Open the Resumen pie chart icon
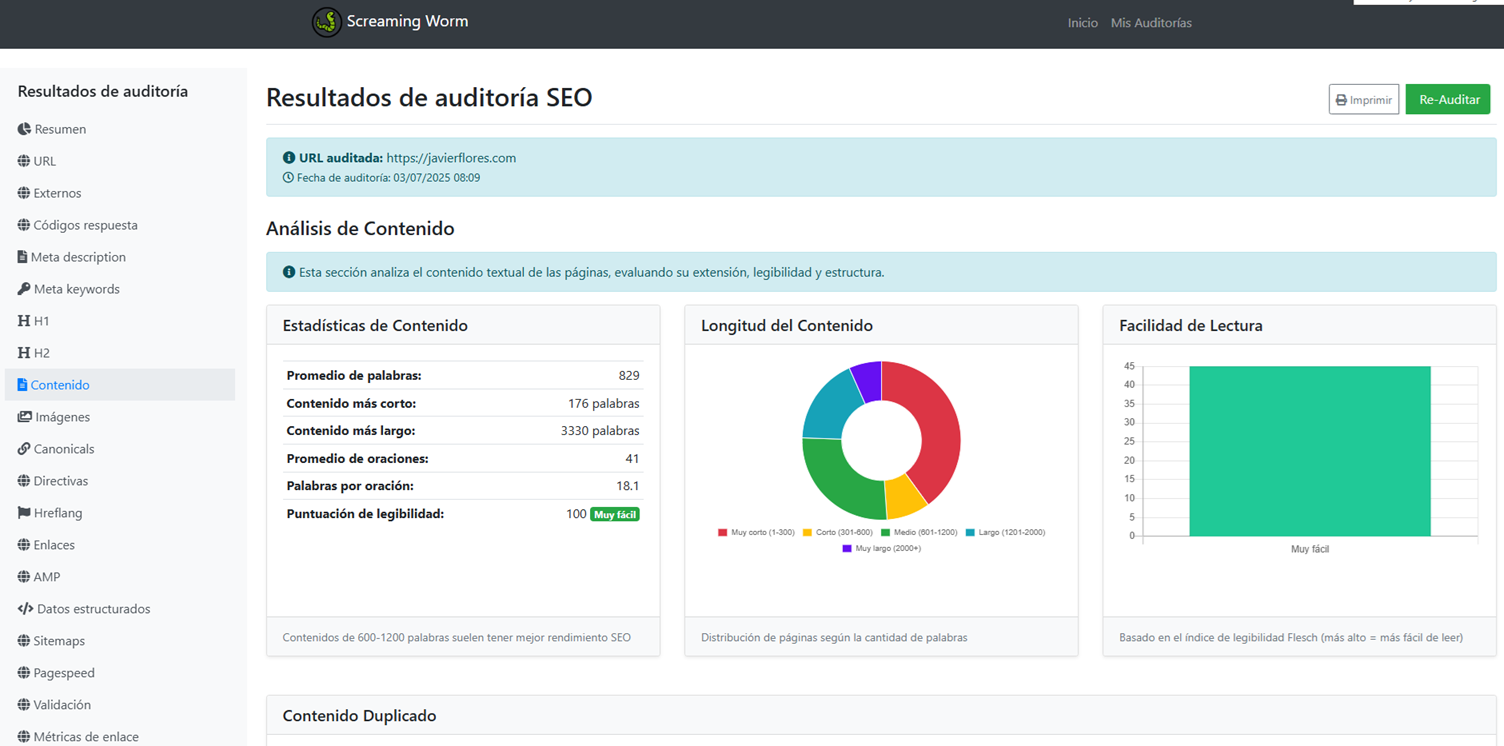Screen dimensions: 1504x746 (x=24, y=129)
